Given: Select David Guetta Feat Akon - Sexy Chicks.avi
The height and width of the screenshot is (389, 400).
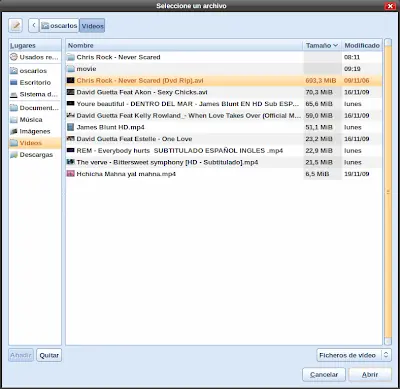Looking at the screenshot, I should pos(224,92).
